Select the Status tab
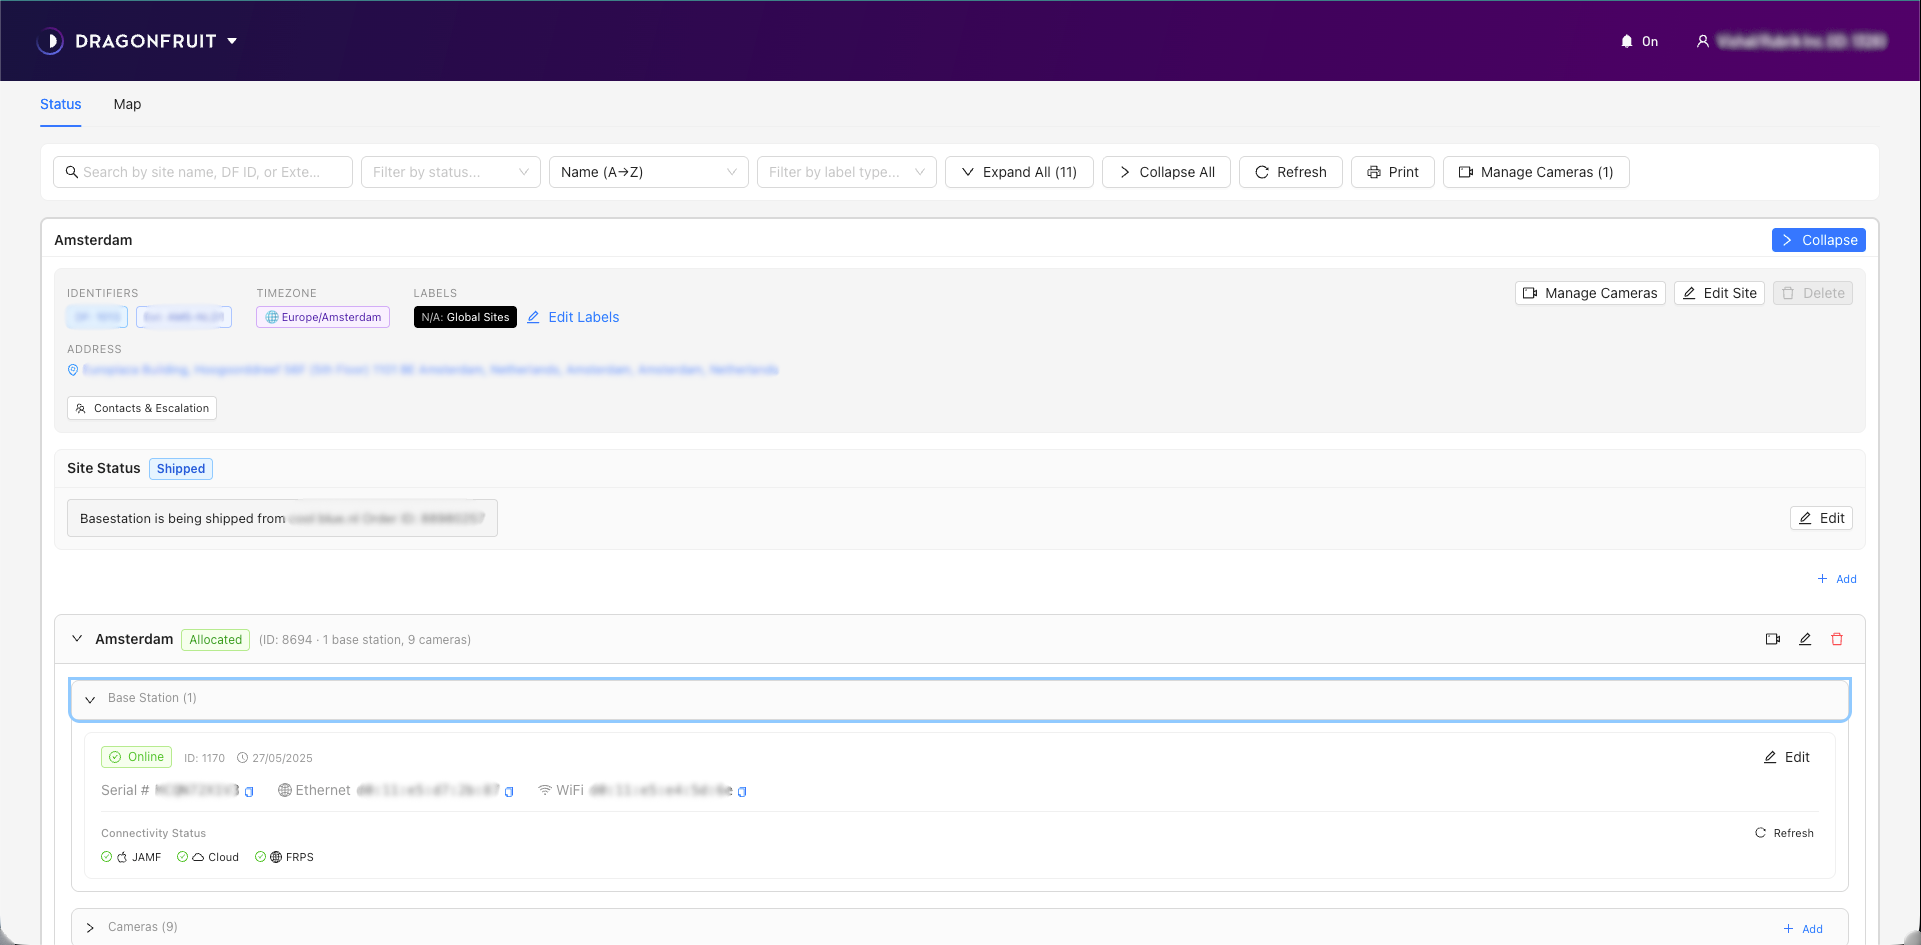This screenshot has width=1921, height=945. pyautogui.click(x=60, y=104)
